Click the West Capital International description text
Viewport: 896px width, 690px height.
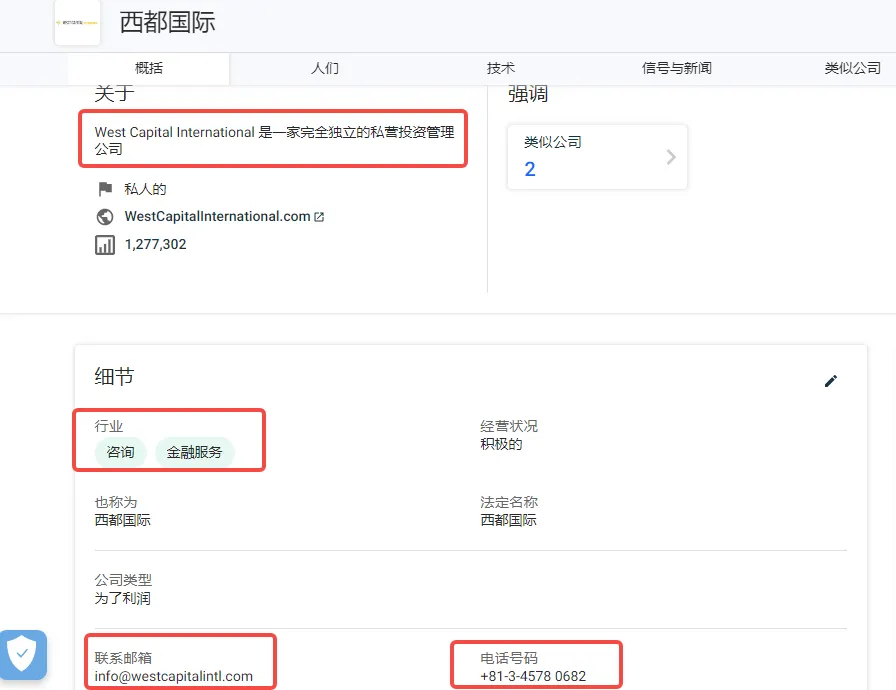point(274,140)
